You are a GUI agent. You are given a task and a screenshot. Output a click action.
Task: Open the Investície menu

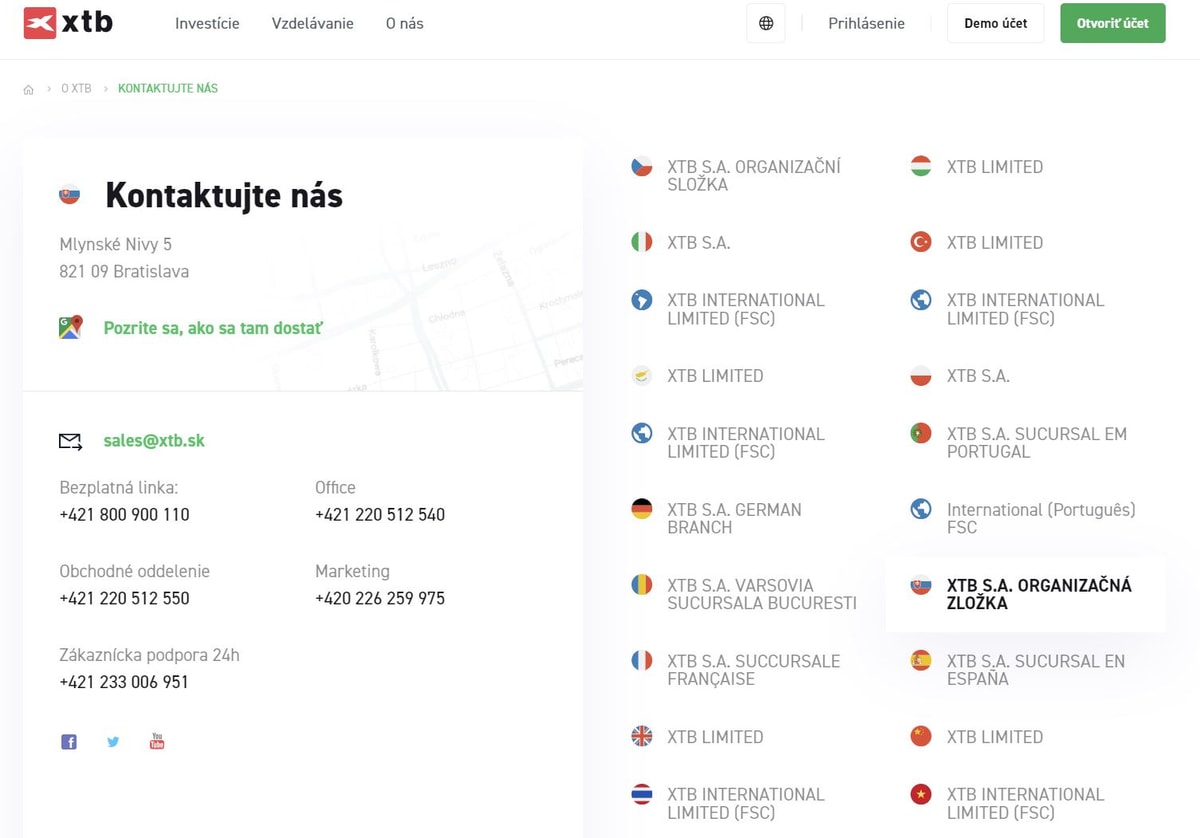tap(207, 23)
